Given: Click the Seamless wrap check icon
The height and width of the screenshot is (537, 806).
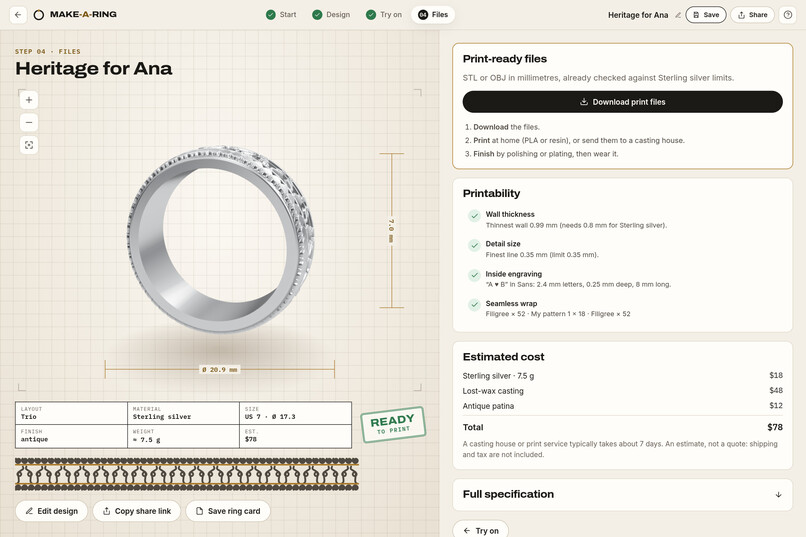Looking at the screenshot, I should pyautogui.click(x=474, y=305).
